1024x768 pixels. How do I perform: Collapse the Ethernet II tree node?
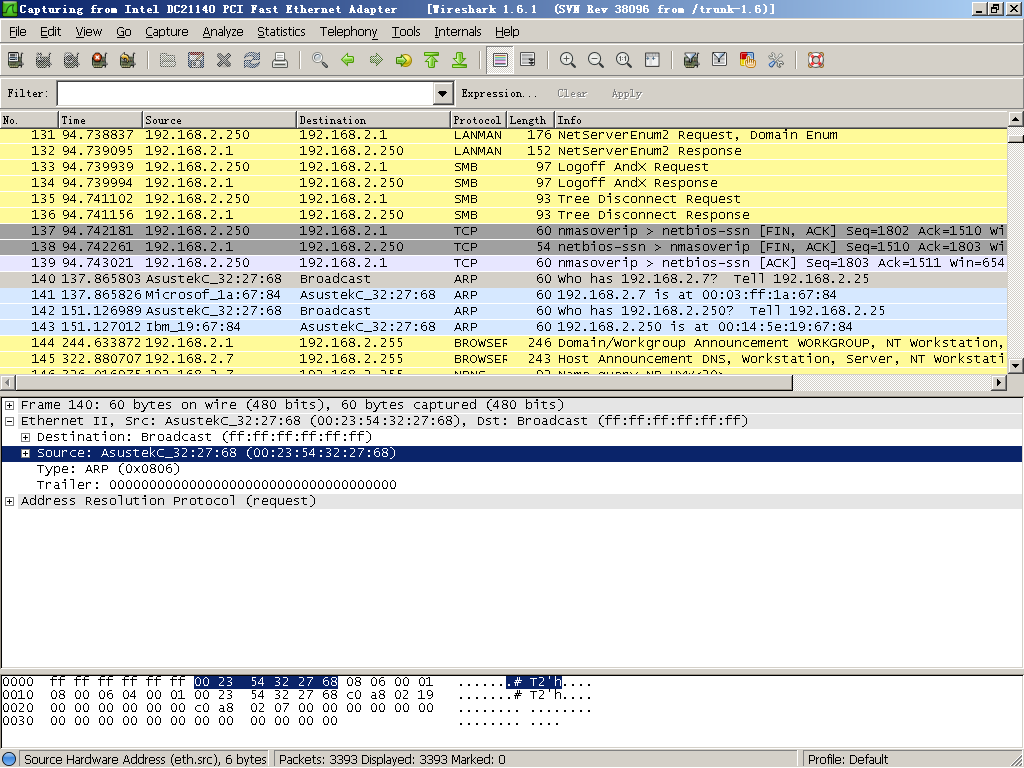(10, 421)
